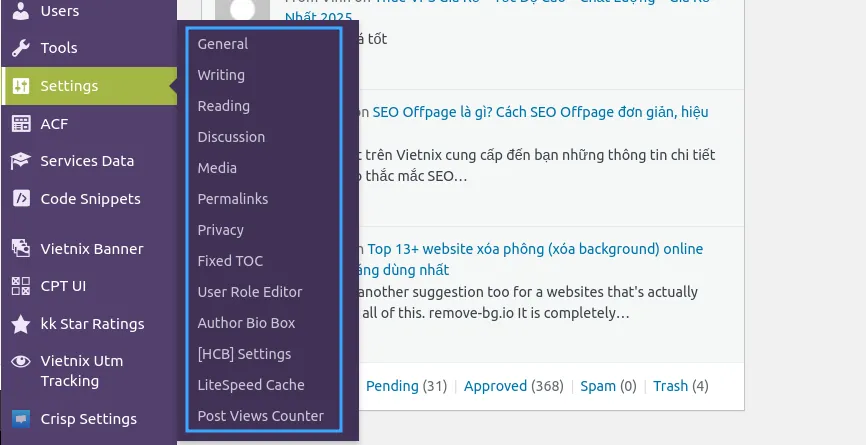Image resolution: width=866 pixels, height=445 pixels.
Task: Open the SEO Offpage post link
Action: [x=540, y=112]
